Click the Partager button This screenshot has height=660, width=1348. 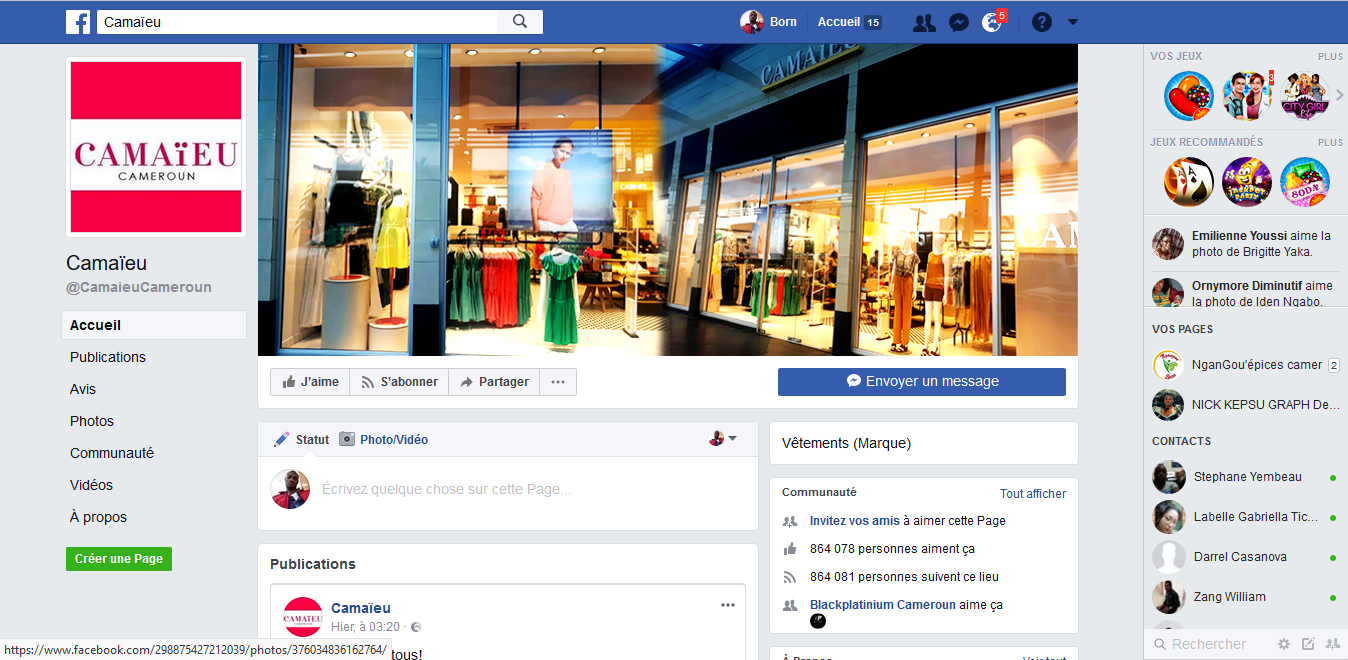494,382
